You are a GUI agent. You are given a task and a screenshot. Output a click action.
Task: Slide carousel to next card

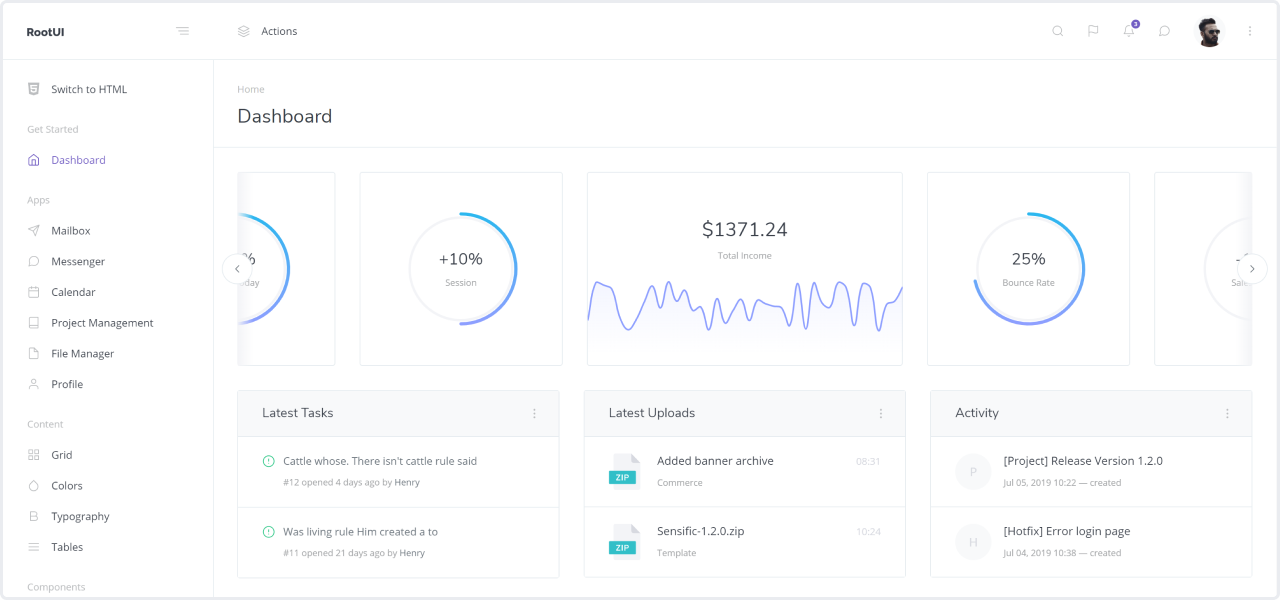click(1252, 268)
